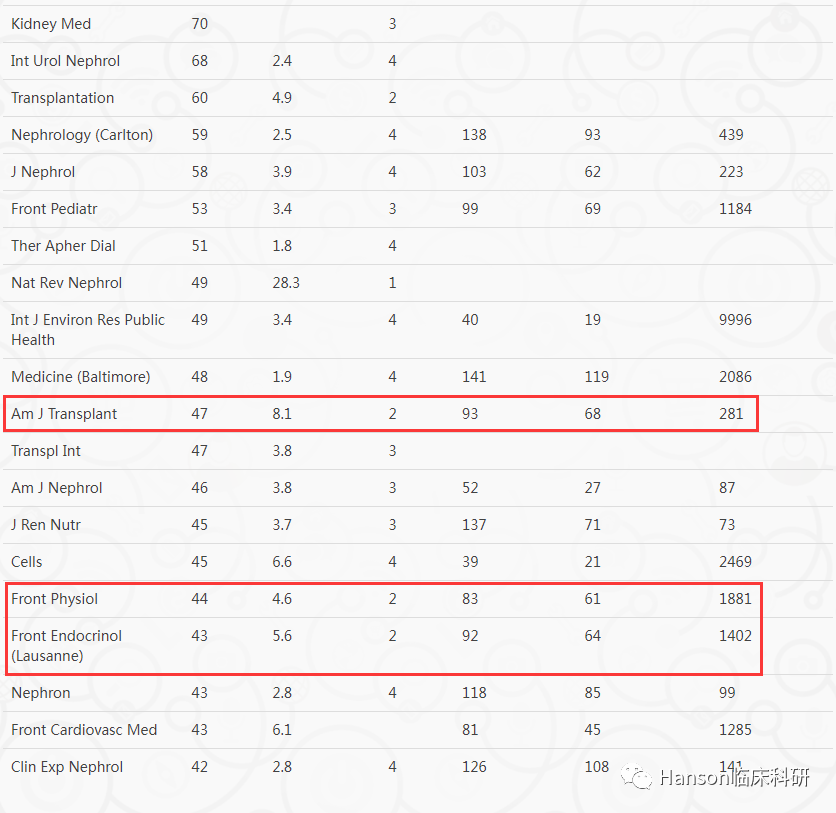Click Clin Exp Nephrol journal name

tap(67, 767)
